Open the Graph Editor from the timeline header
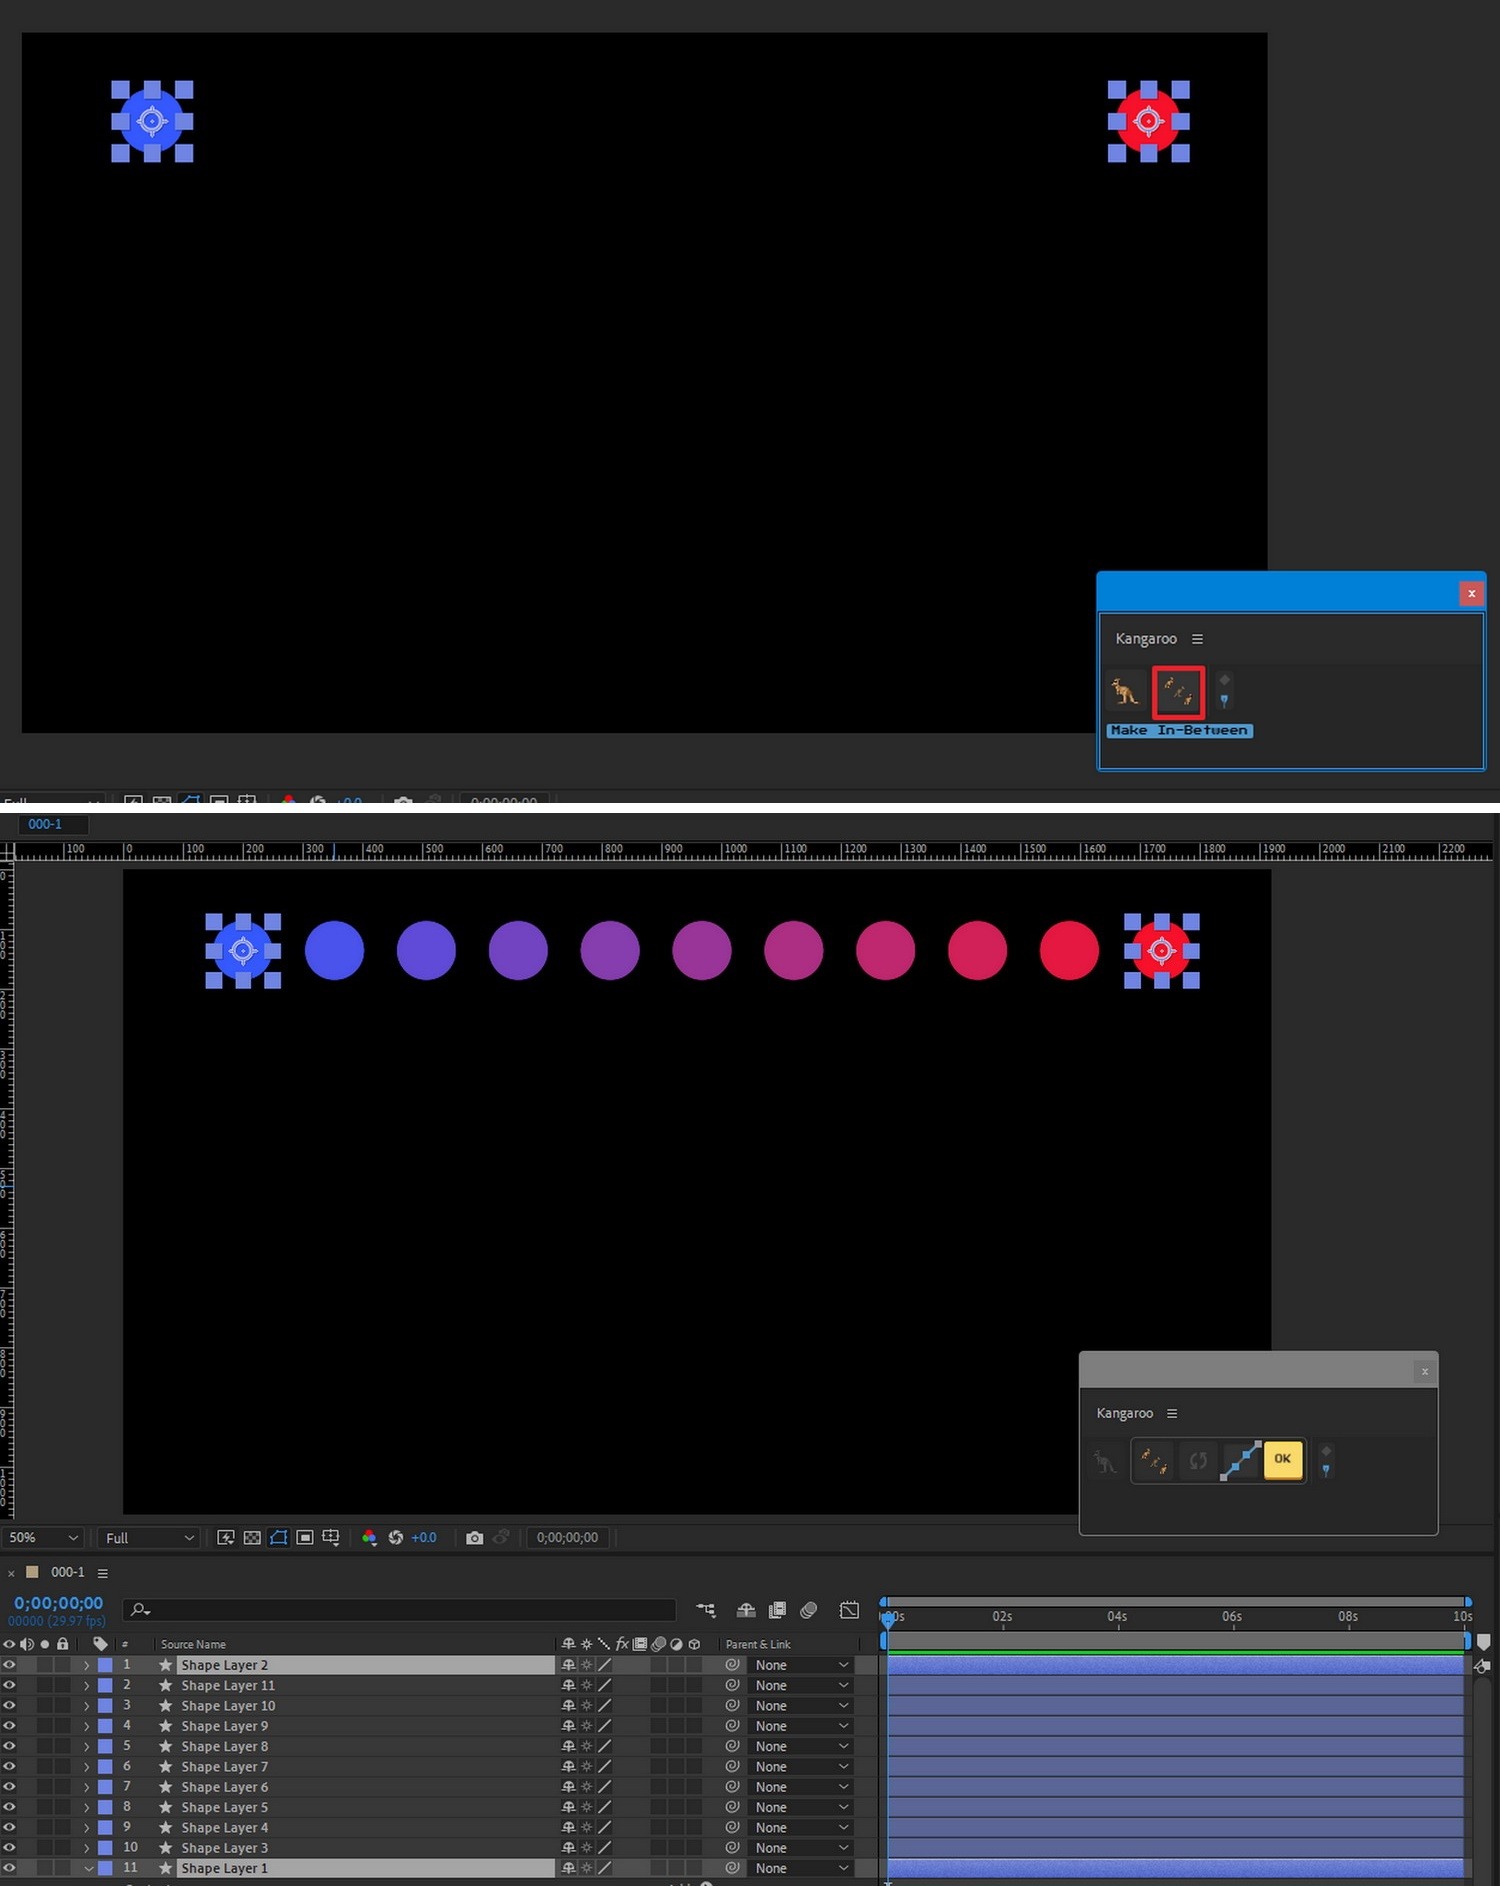The image size is (1500, 1886). (x=849, y=1610)
